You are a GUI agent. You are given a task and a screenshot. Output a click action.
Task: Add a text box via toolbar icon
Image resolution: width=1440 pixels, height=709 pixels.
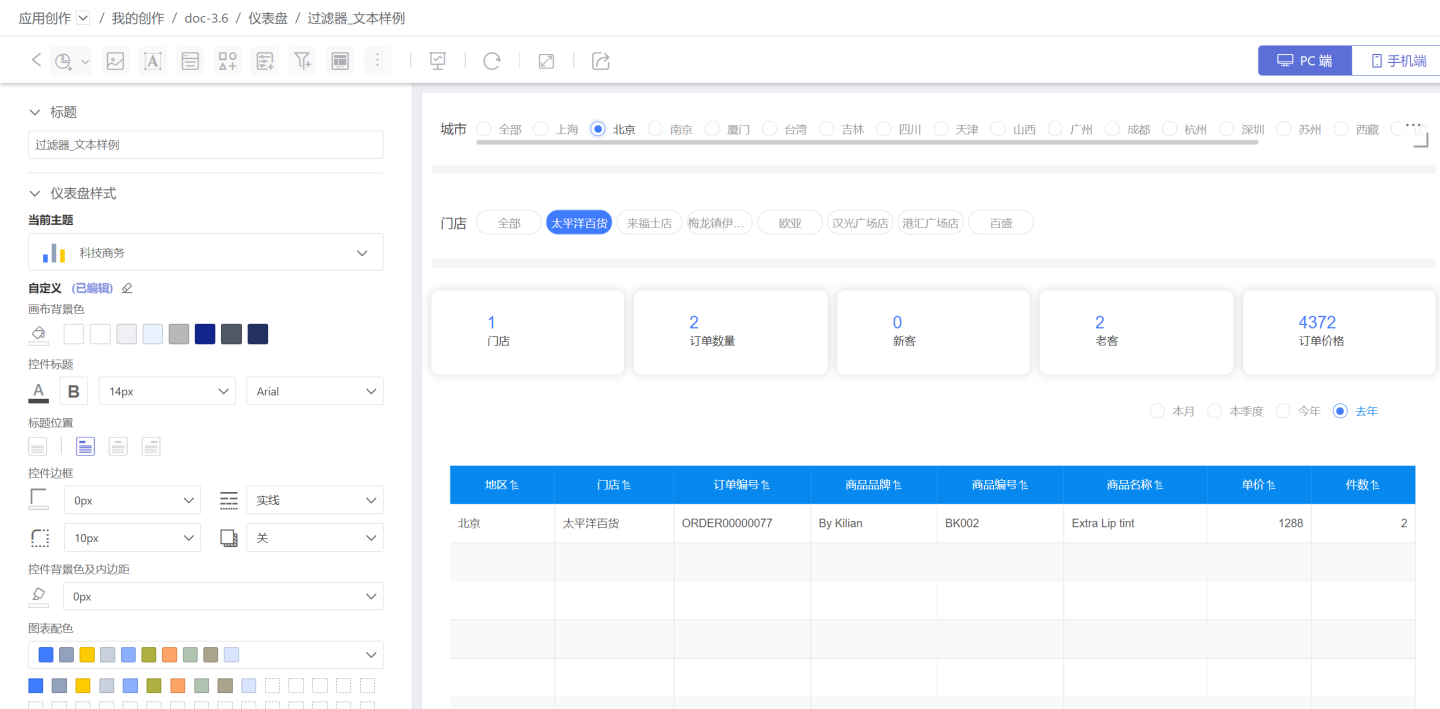[x=153, y=61]
